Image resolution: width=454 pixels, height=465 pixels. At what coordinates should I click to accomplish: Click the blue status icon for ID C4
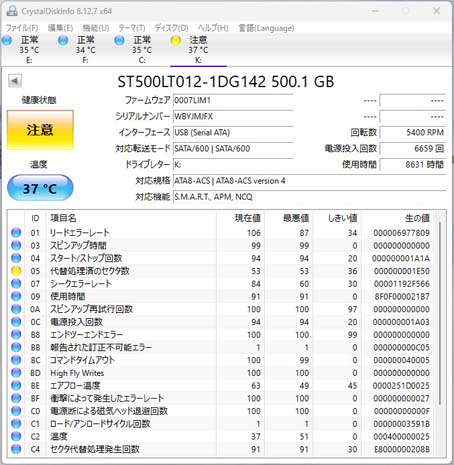[x=16, y=449]
